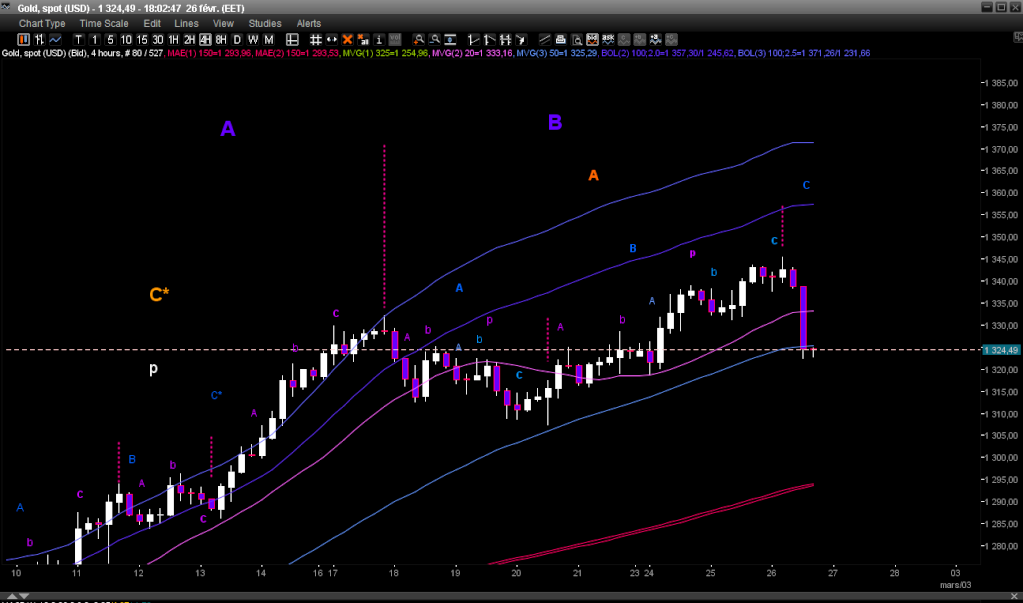
Task: Click the MVG(2) 20 legend entry
Action: (x=472, y=54)
